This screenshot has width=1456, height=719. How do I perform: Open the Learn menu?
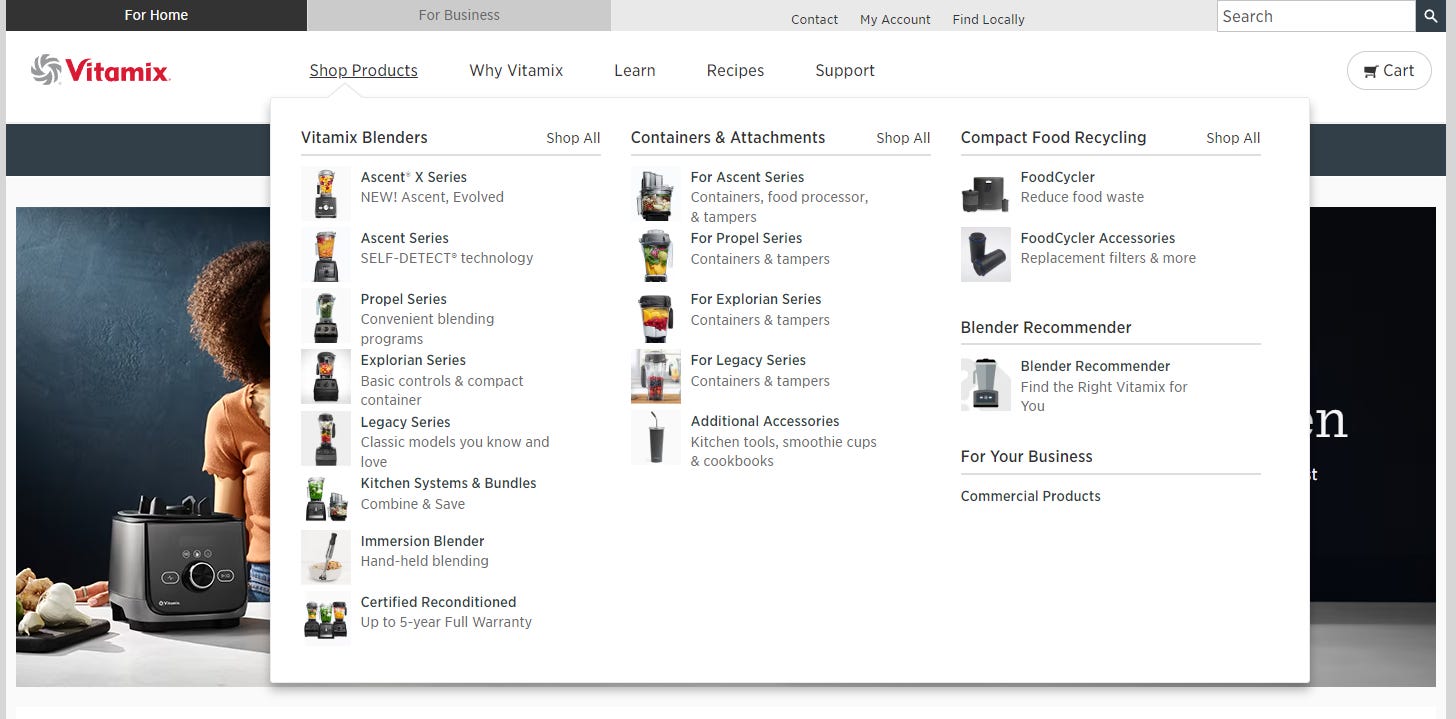pyautogui.click(x=635, y=70)
